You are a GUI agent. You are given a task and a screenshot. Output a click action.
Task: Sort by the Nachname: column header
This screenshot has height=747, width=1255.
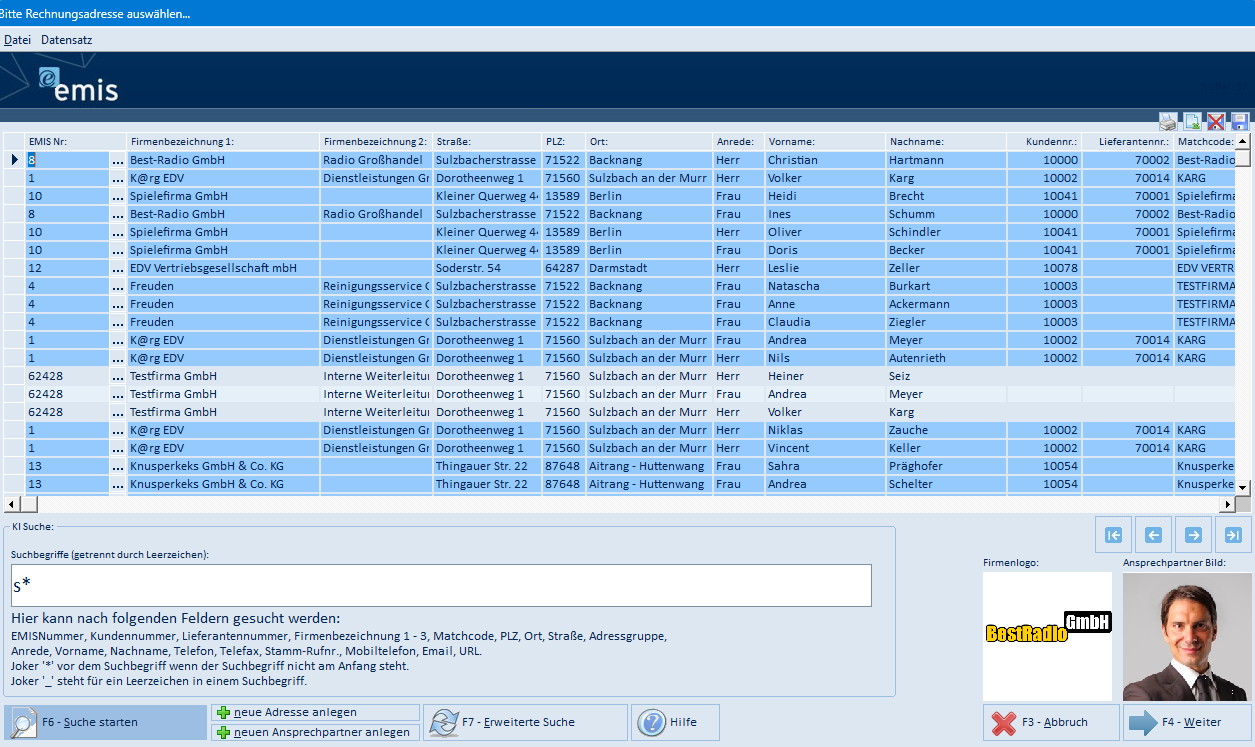pyautogui.click(x=946, y=142)
